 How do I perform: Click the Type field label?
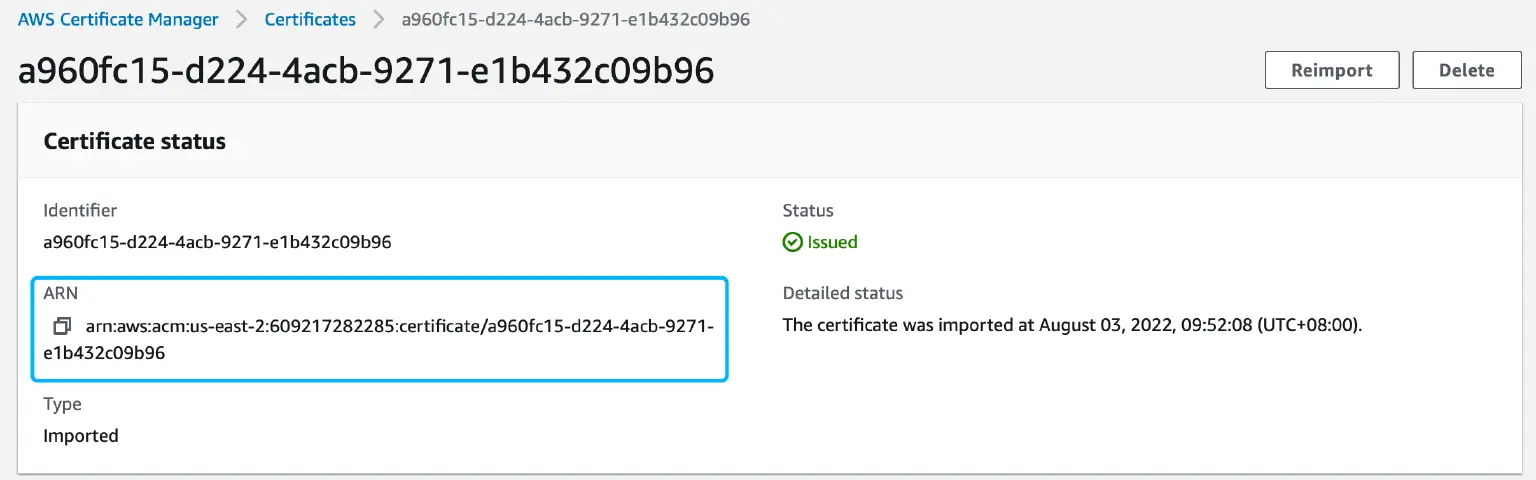point(62,404)
